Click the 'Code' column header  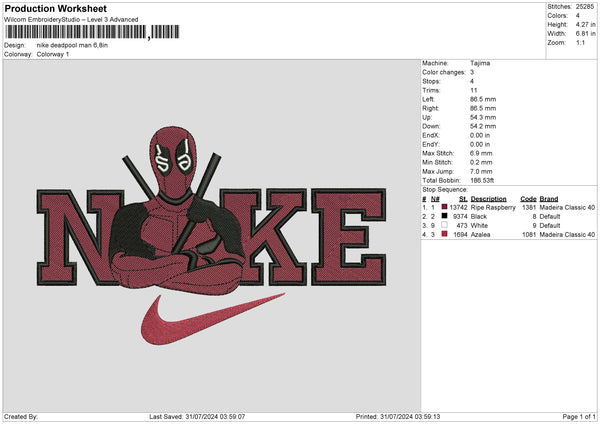pos(528,199)
